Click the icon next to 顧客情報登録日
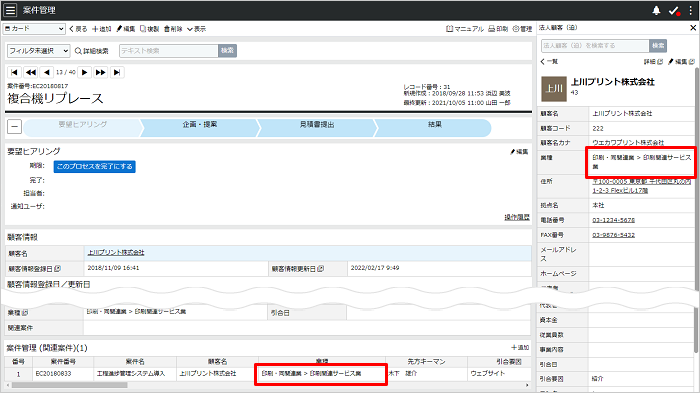Image resolution: width=700 pixels, height=393 pixels. pos(58,269)
